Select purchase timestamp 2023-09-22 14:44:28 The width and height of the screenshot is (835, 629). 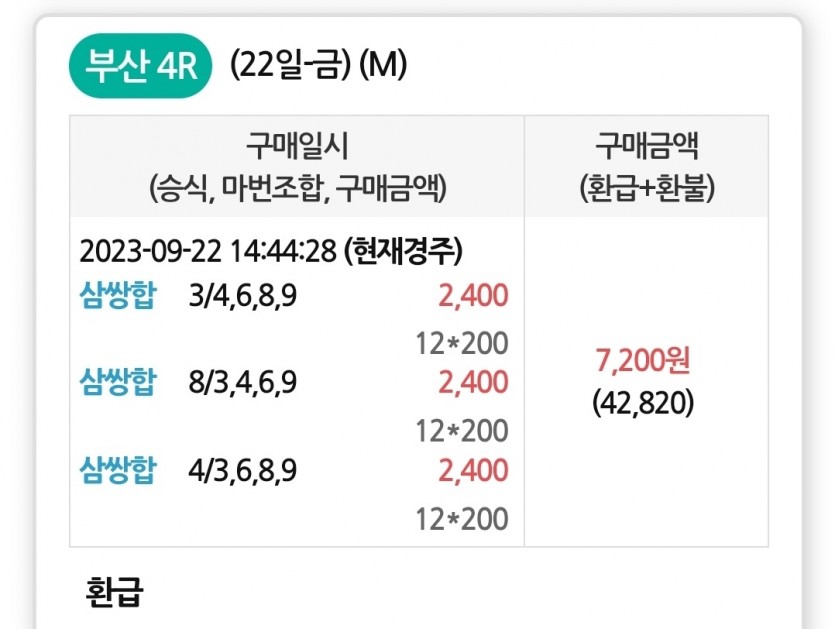click(x=208, y=250)
